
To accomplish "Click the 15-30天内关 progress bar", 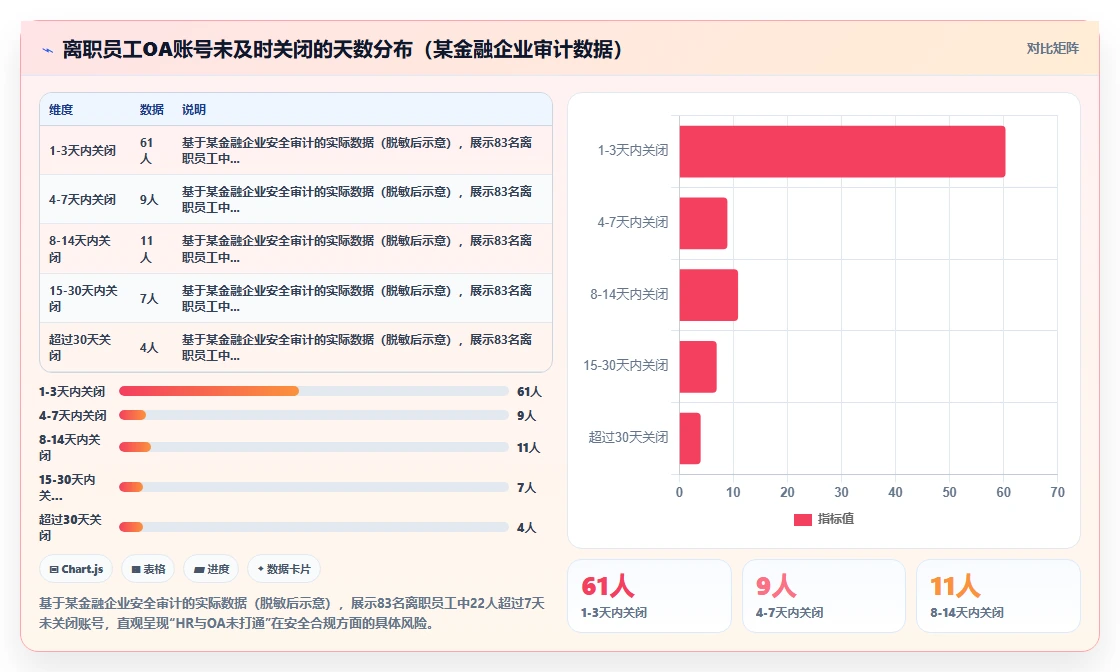I will [314, 487].
